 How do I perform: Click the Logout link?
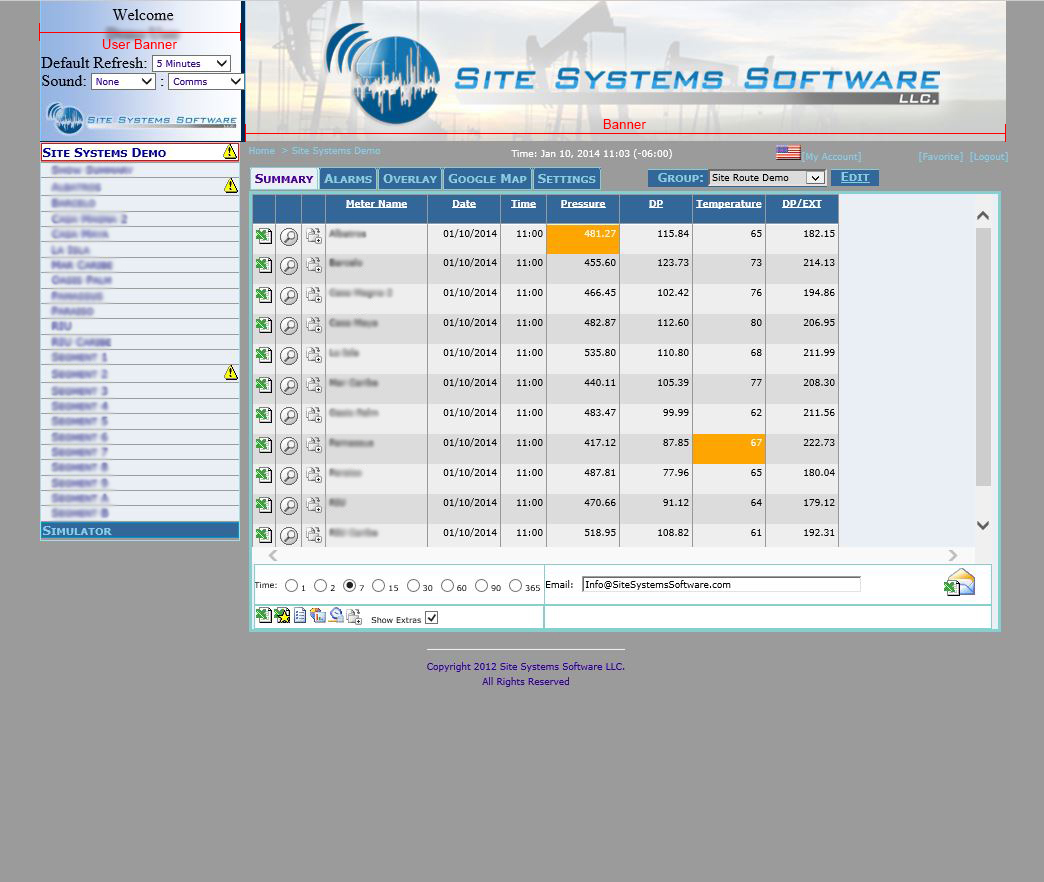click(989, 156)
